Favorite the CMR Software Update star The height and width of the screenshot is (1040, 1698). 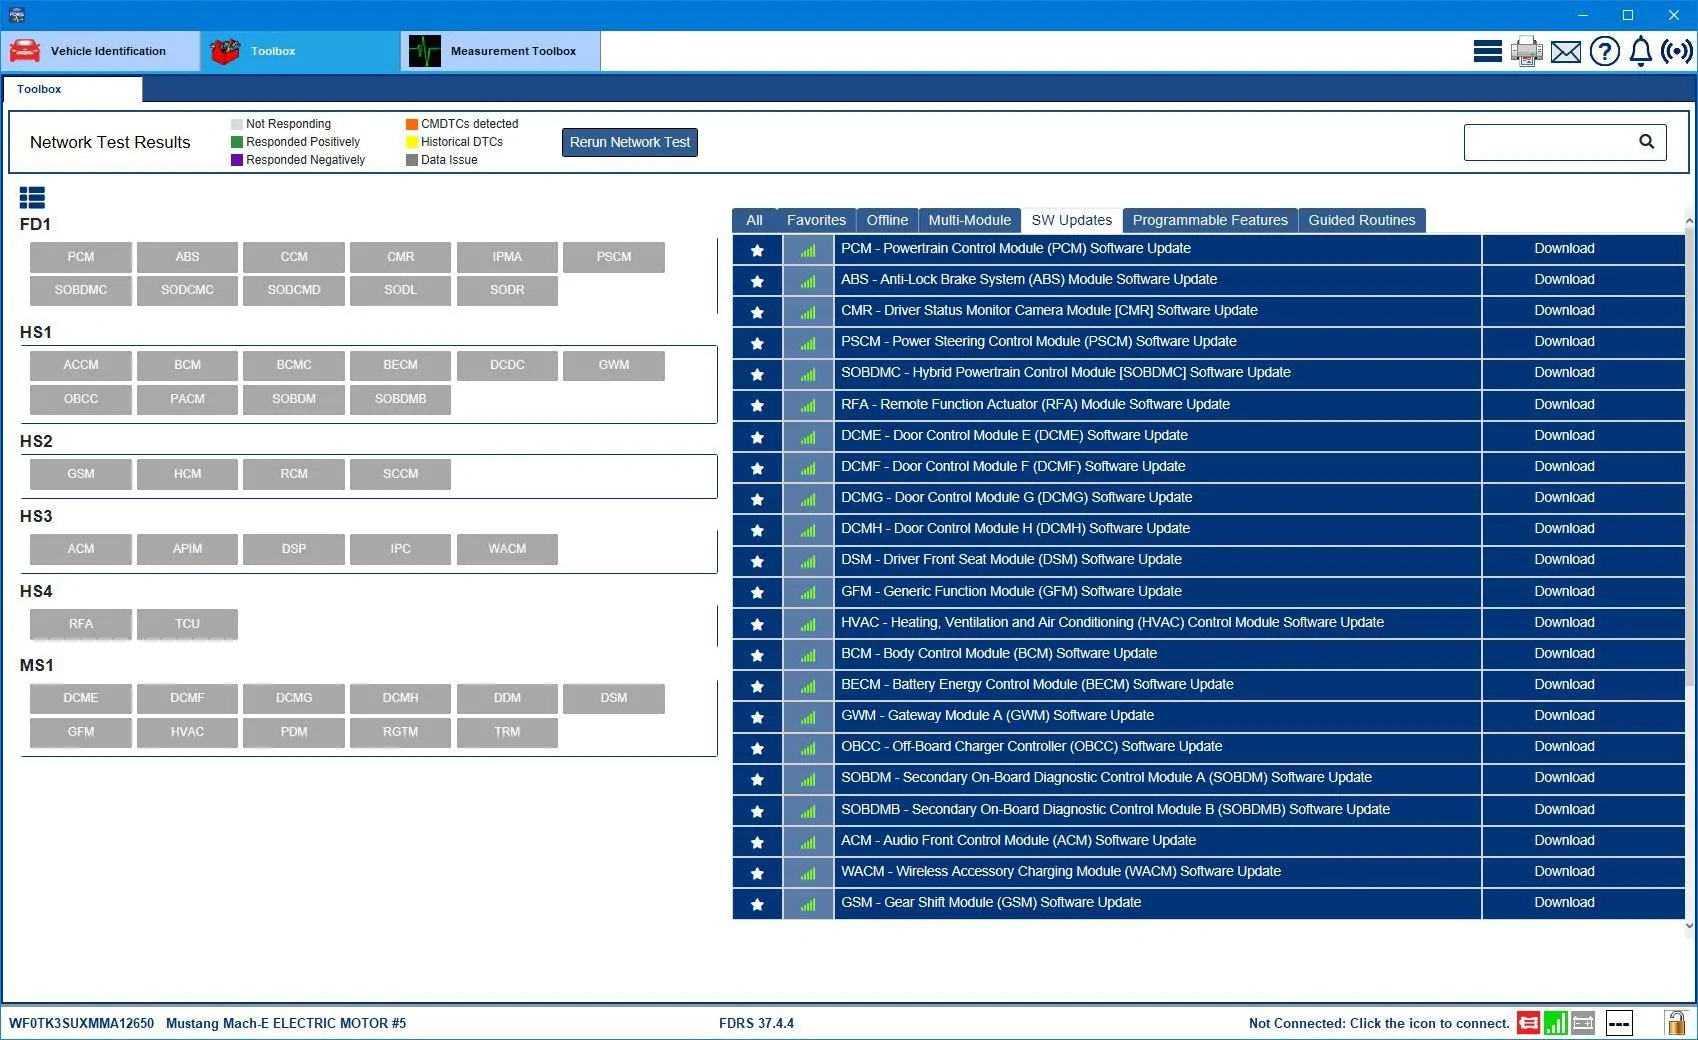pyautogui.click(x=757, y=312)
